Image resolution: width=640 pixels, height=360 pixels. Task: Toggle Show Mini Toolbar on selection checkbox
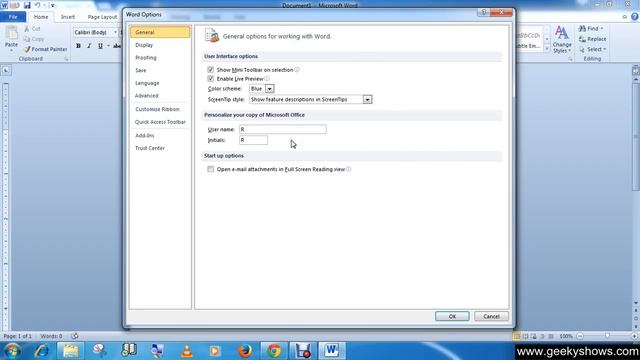[x=211, y=70]
